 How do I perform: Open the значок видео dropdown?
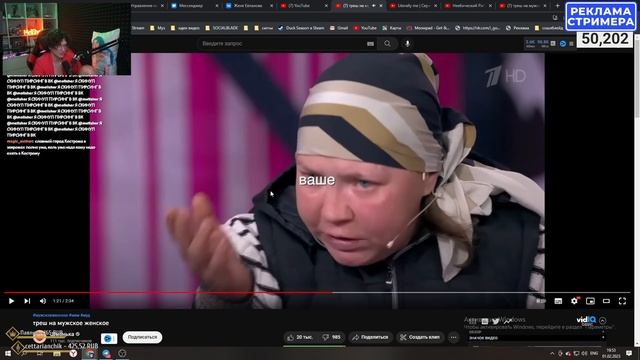pyautogui.click(x=536, y=338)
